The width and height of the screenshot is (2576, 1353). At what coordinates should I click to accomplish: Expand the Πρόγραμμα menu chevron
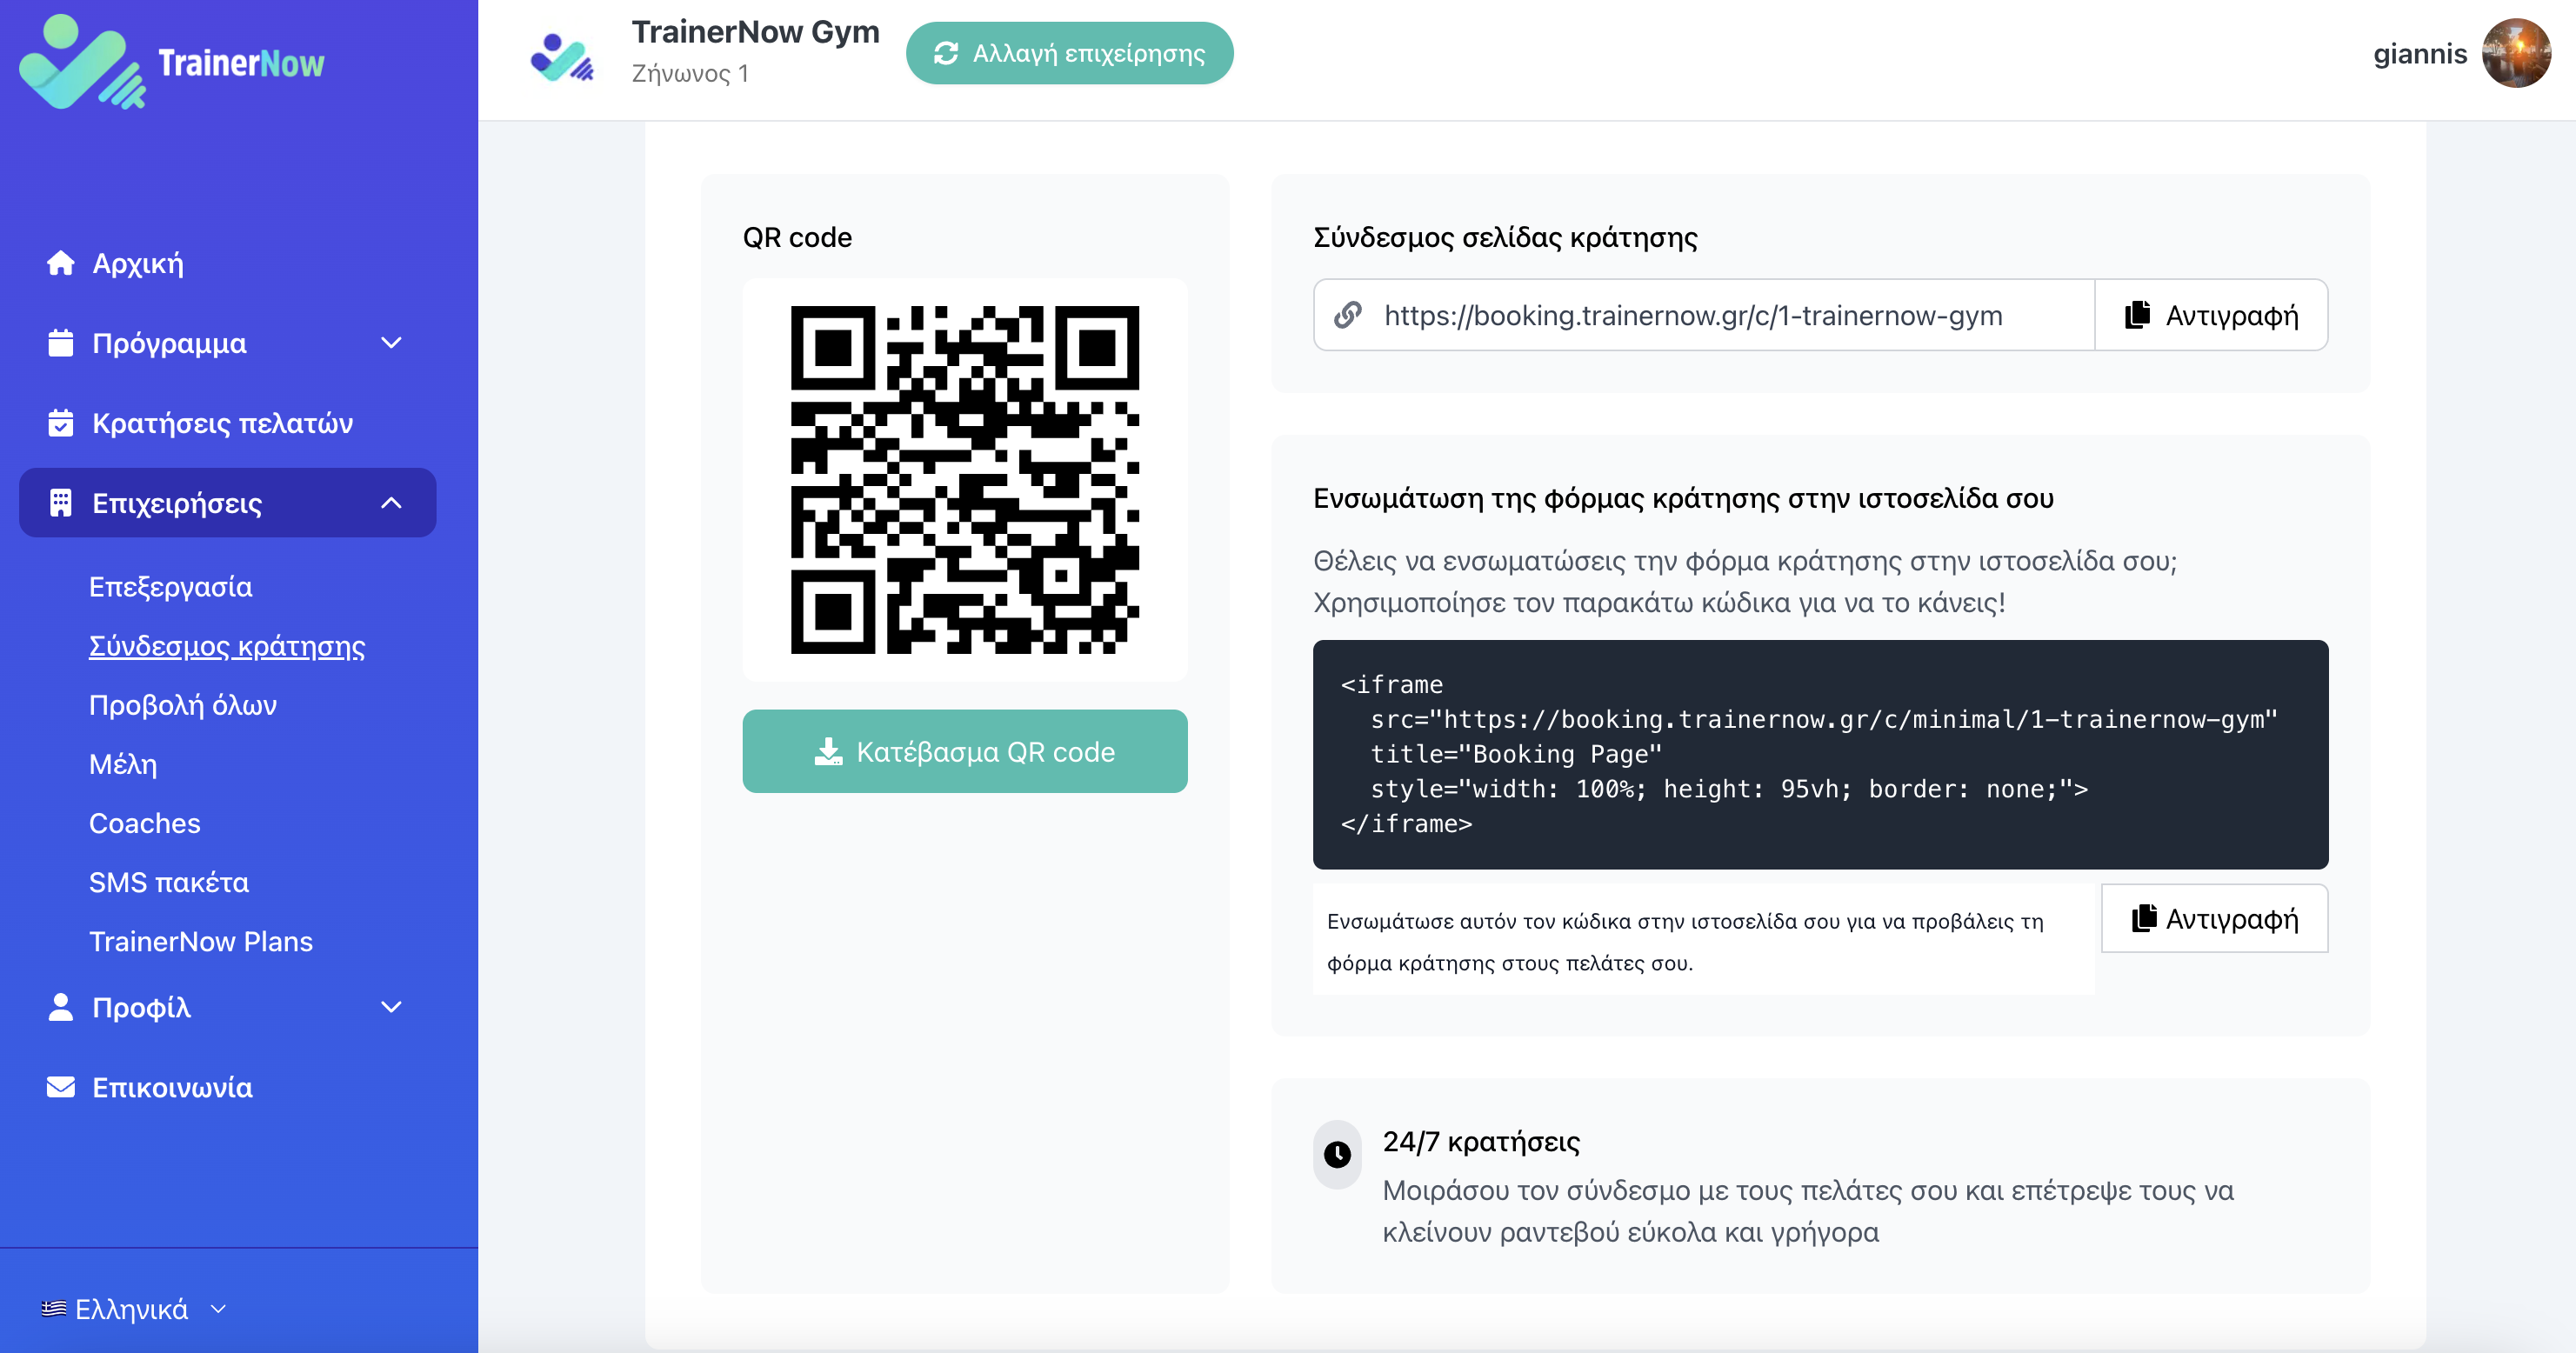pos(392,343)
